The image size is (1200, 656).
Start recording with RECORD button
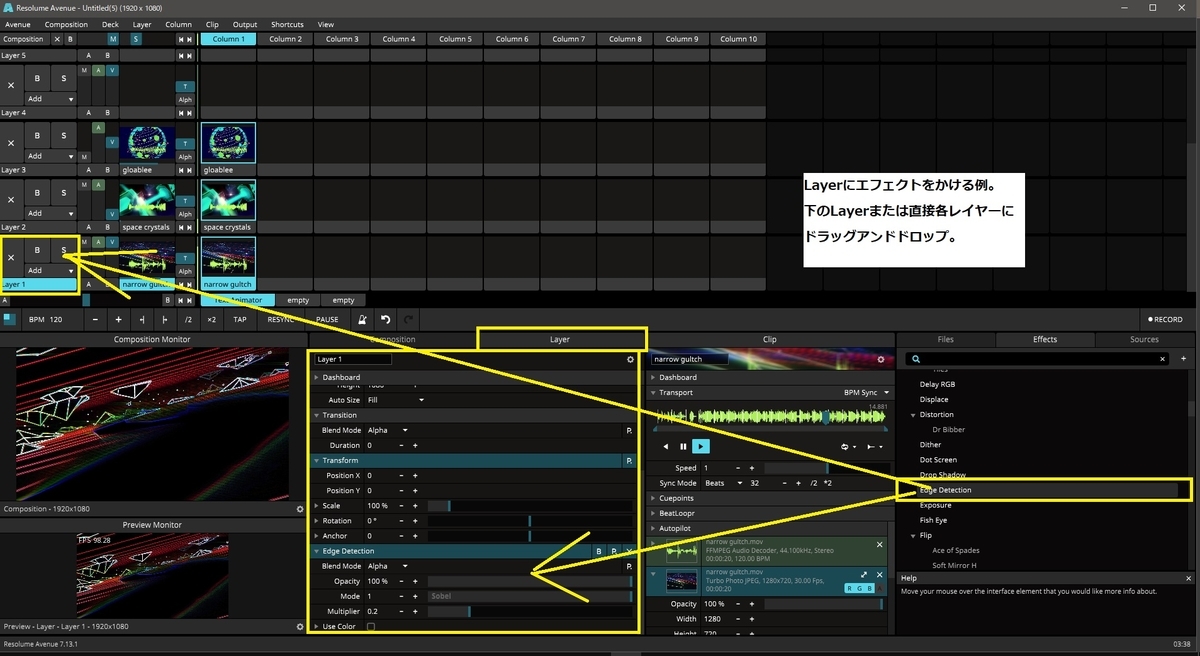[x=1166, y=320]
